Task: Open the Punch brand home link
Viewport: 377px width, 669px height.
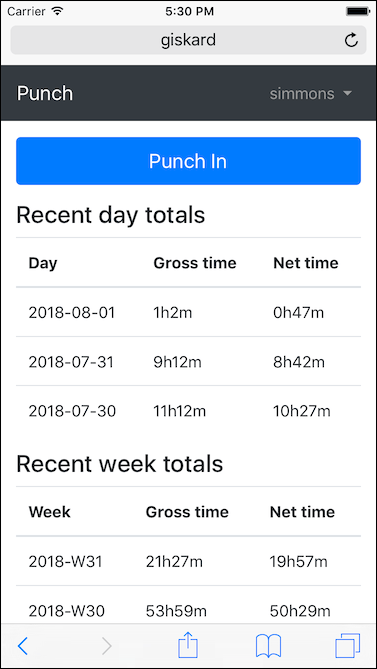Action: [x=45, y=93]
